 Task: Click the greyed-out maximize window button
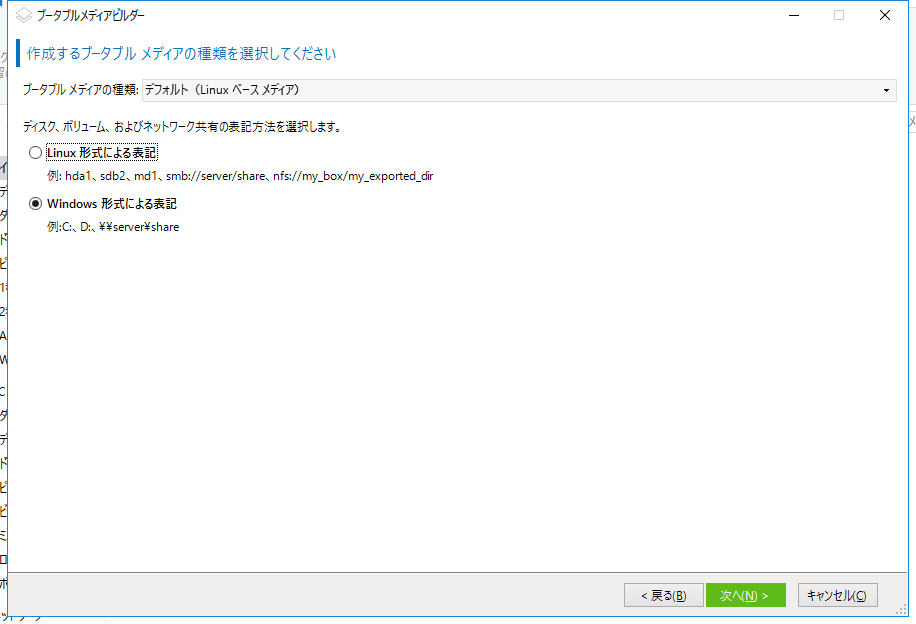(839, 15)
